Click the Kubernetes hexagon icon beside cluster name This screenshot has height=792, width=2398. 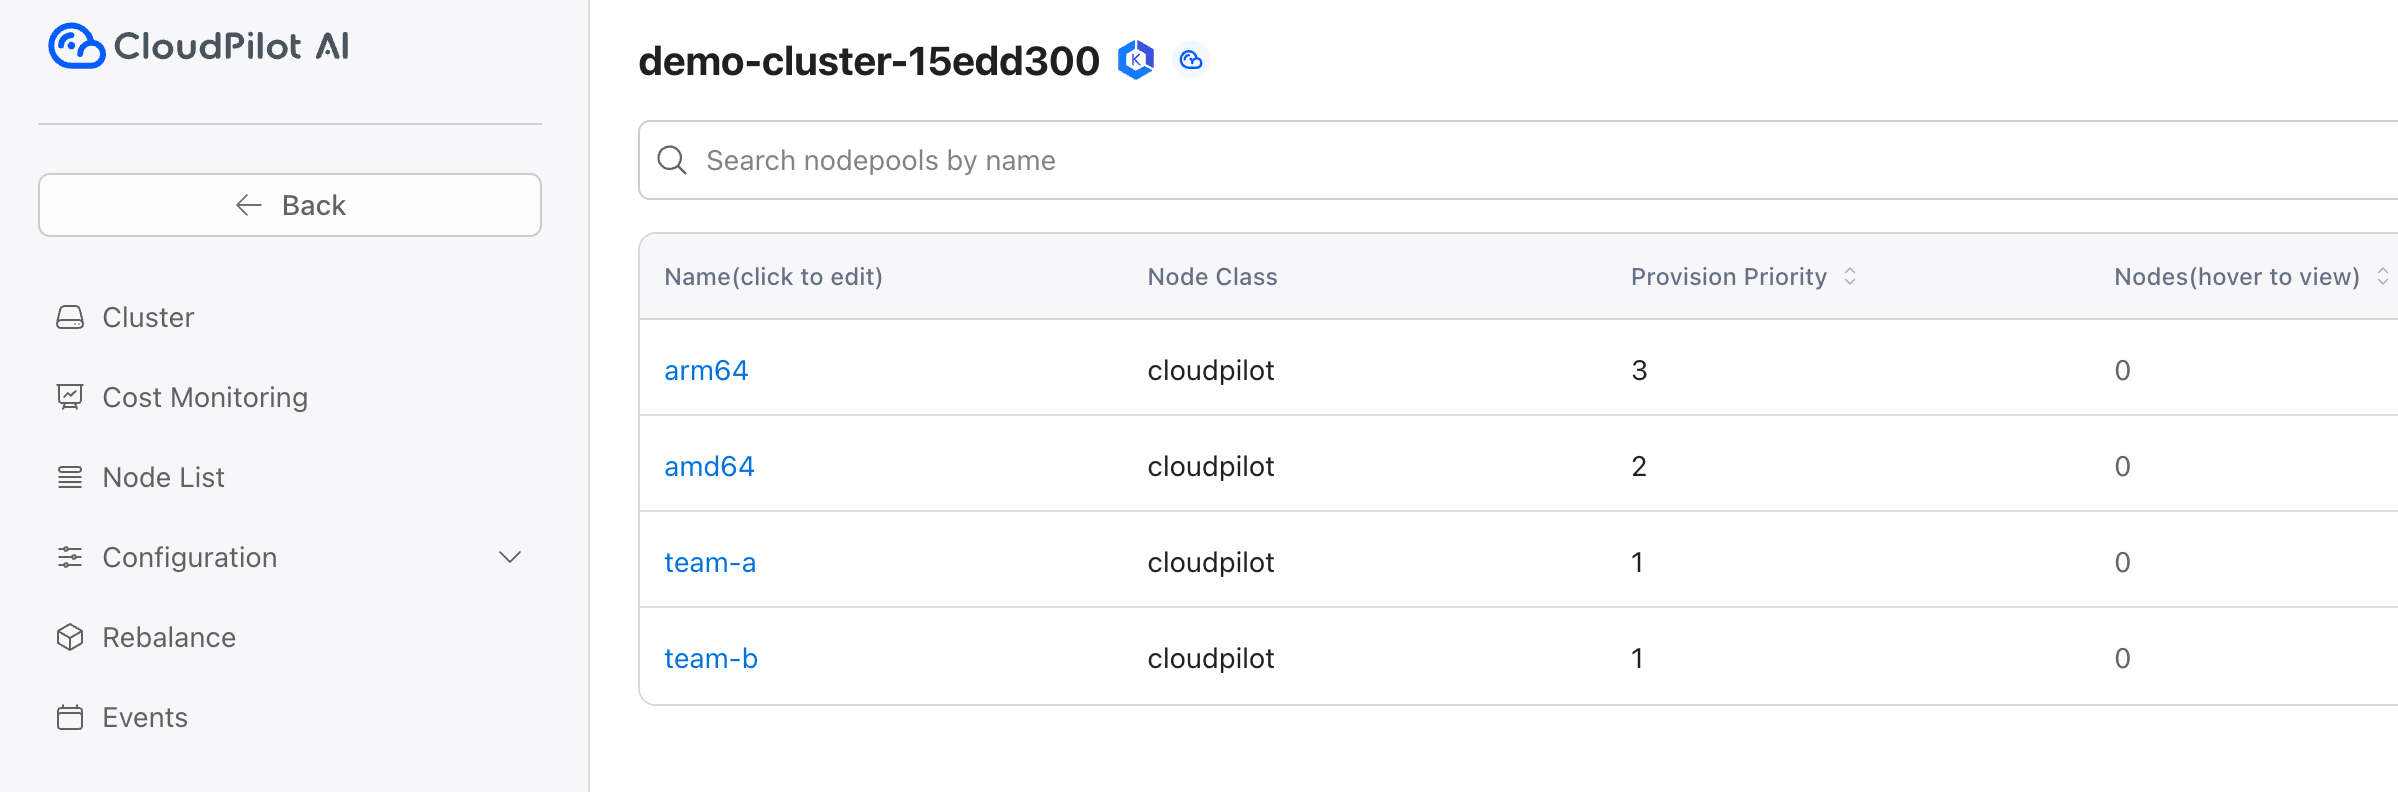tap(1136, 60)
